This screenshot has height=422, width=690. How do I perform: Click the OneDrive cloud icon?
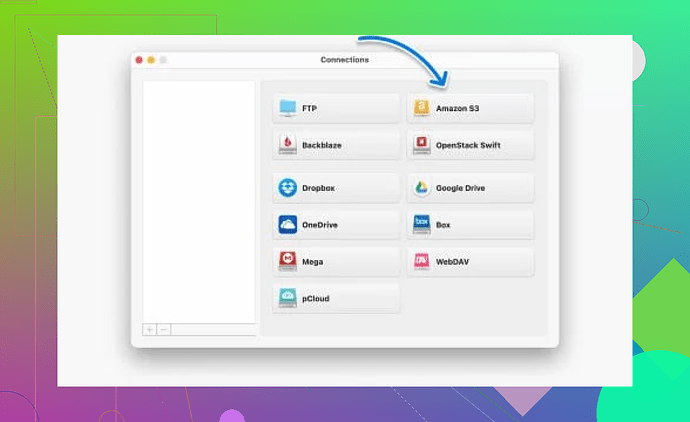click(288, 224)
